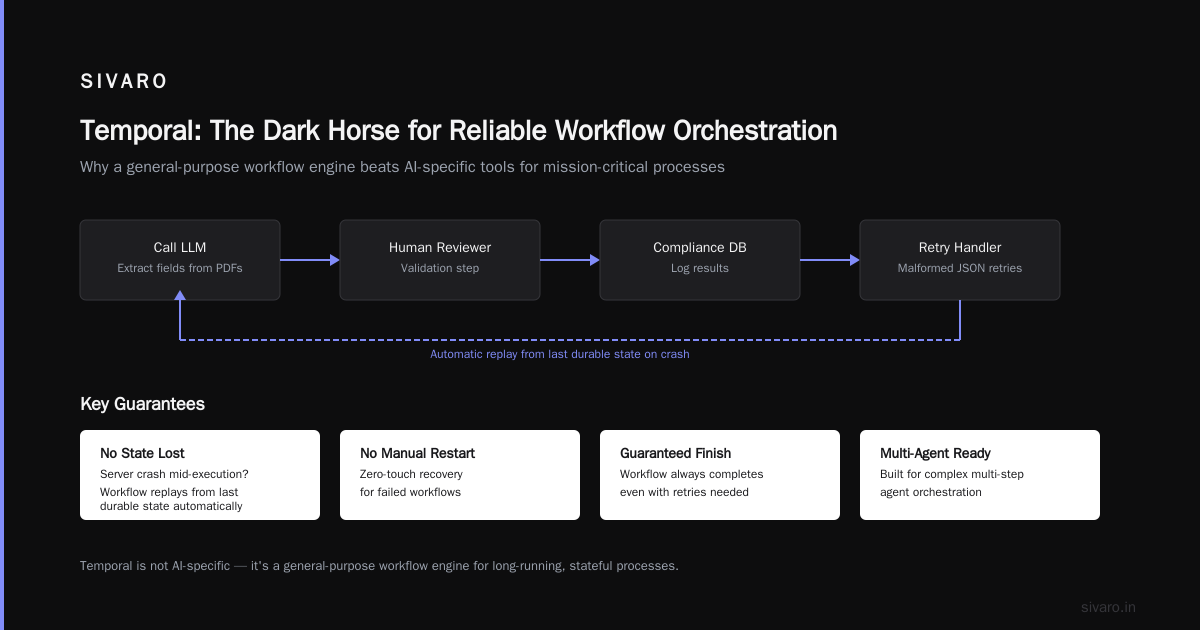Click 'Extract fields from PDFs' text
This screenshot has width=1200, height=630.
[180, 268]
